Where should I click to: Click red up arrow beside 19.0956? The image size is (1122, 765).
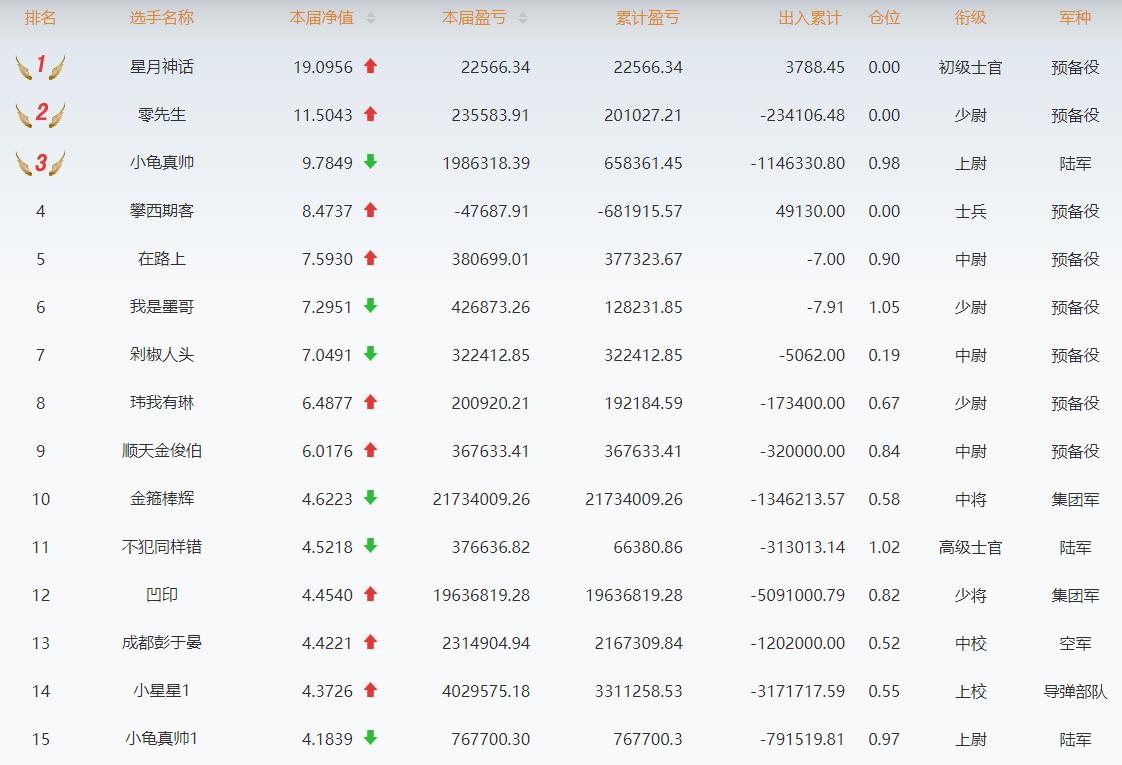point(371,66)
